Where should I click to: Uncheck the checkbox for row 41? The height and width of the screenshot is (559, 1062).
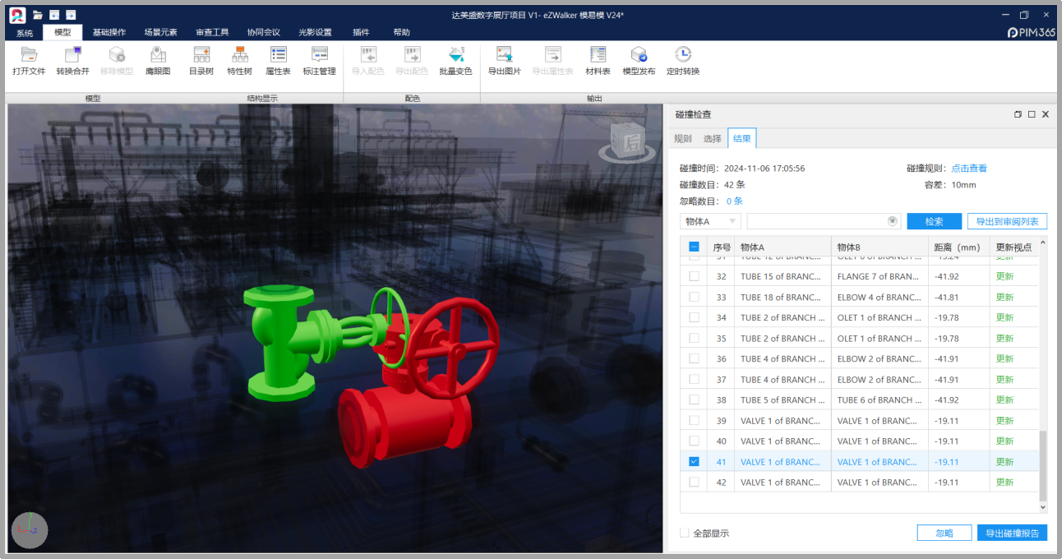point(694,461)
